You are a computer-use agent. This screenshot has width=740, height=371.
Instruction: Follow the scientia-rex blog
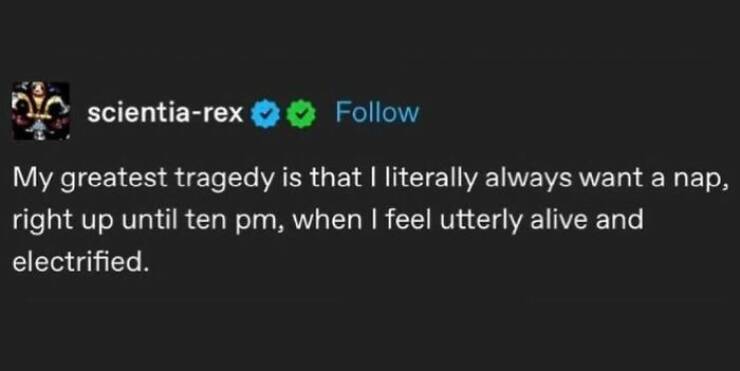point(377,113)
